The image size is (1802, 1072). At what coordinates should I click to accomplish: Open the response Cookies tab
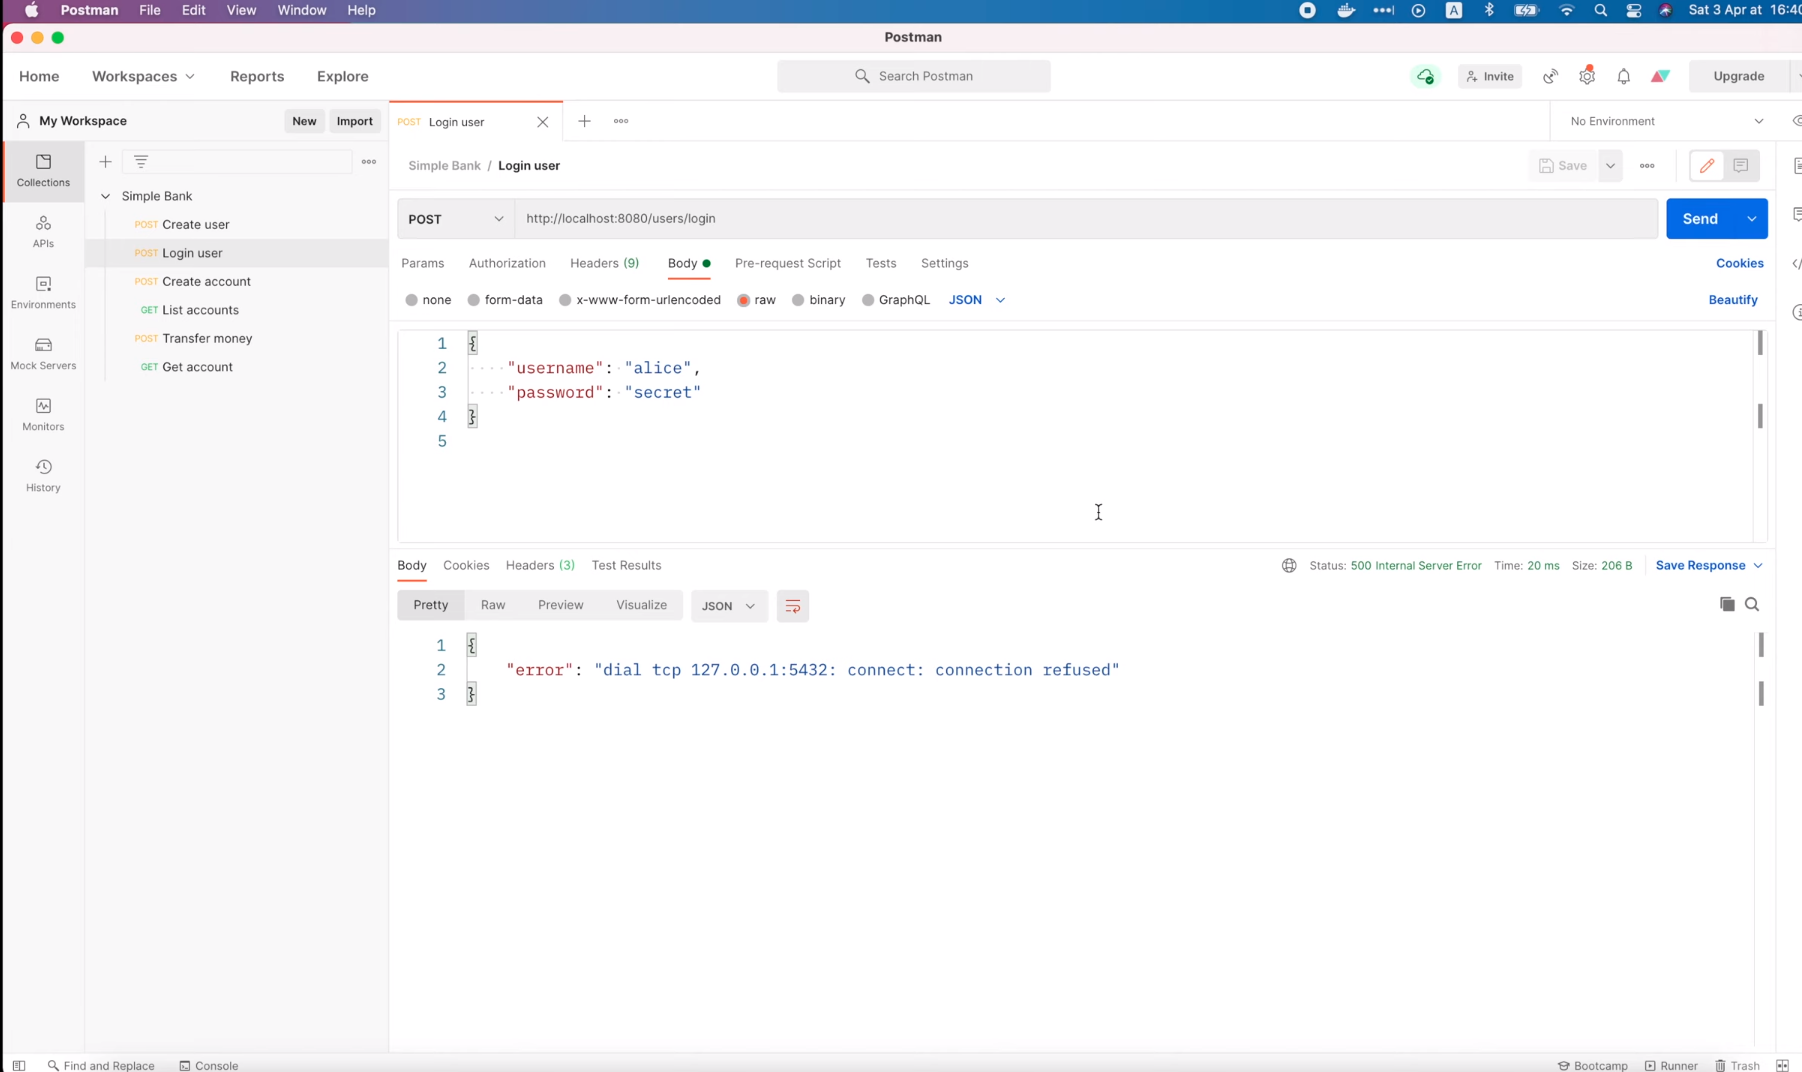[466, 565]
